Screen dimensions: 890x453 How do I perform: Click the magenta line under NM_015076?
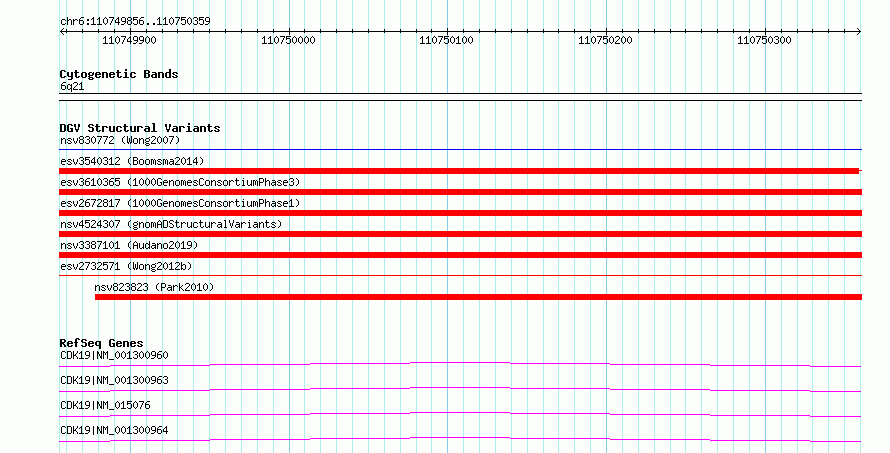tap(460, 414)
